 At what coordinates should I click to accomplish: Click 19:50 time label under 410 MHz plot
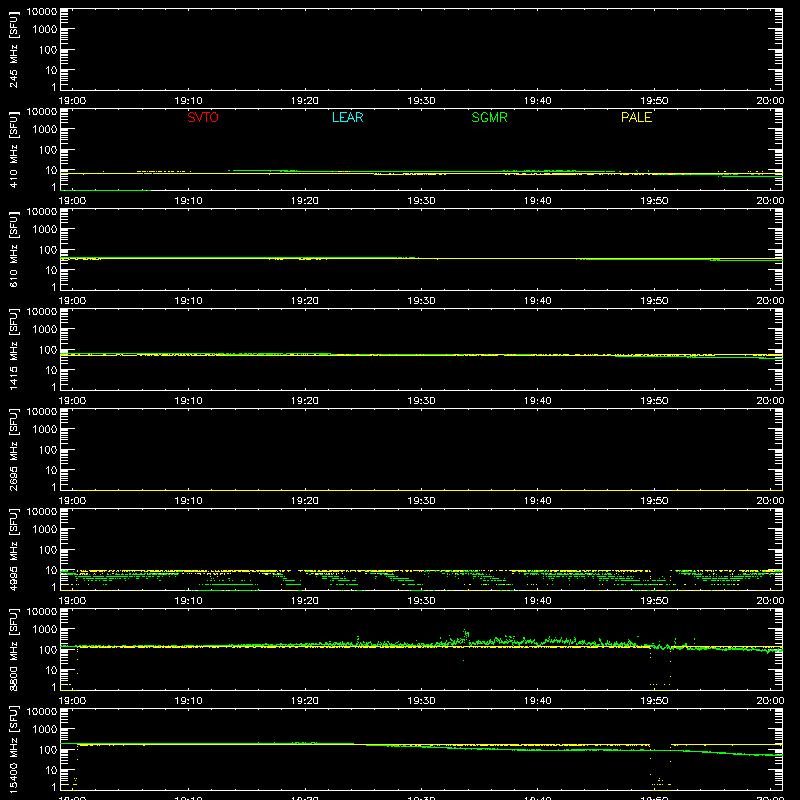654,201
